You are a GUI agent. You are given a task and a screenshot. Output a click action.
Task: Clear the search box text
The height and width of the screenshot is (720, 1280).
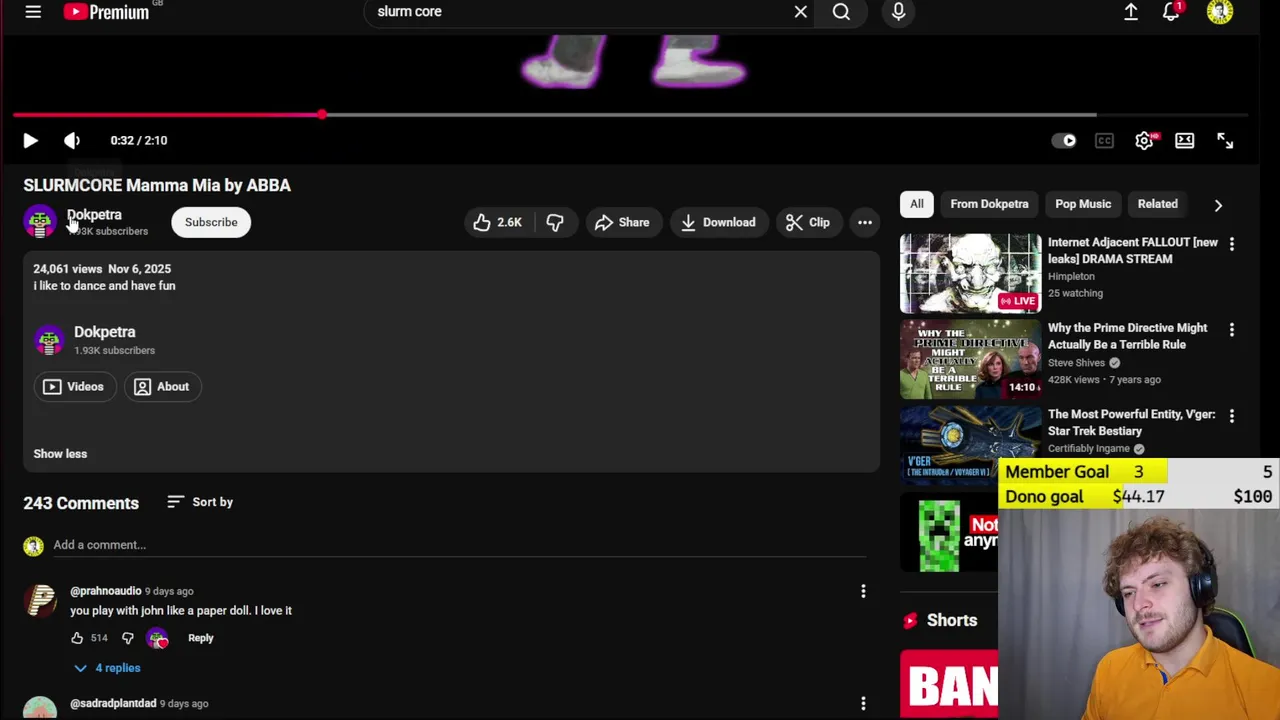tap(800, 12)
